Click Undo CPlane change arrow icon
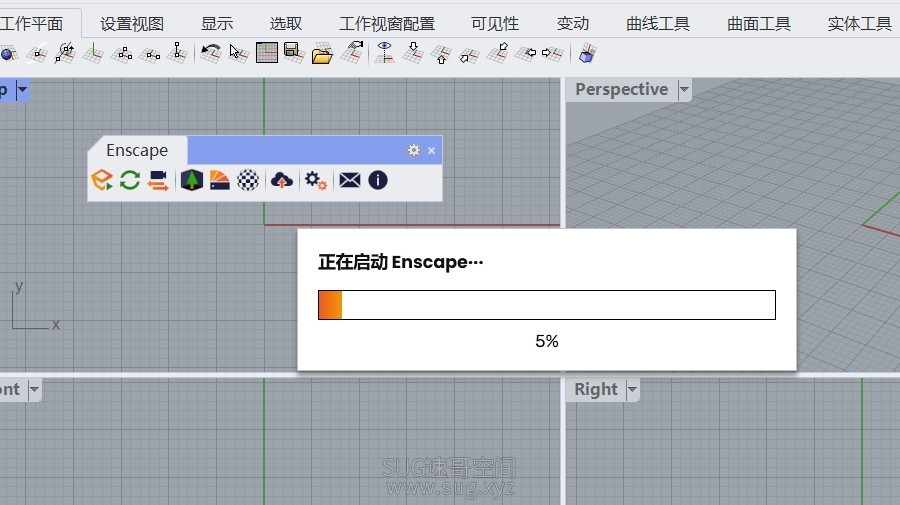The width and height of the screenshot is (900, 505). pyautogui.click(x=211, y=53)
